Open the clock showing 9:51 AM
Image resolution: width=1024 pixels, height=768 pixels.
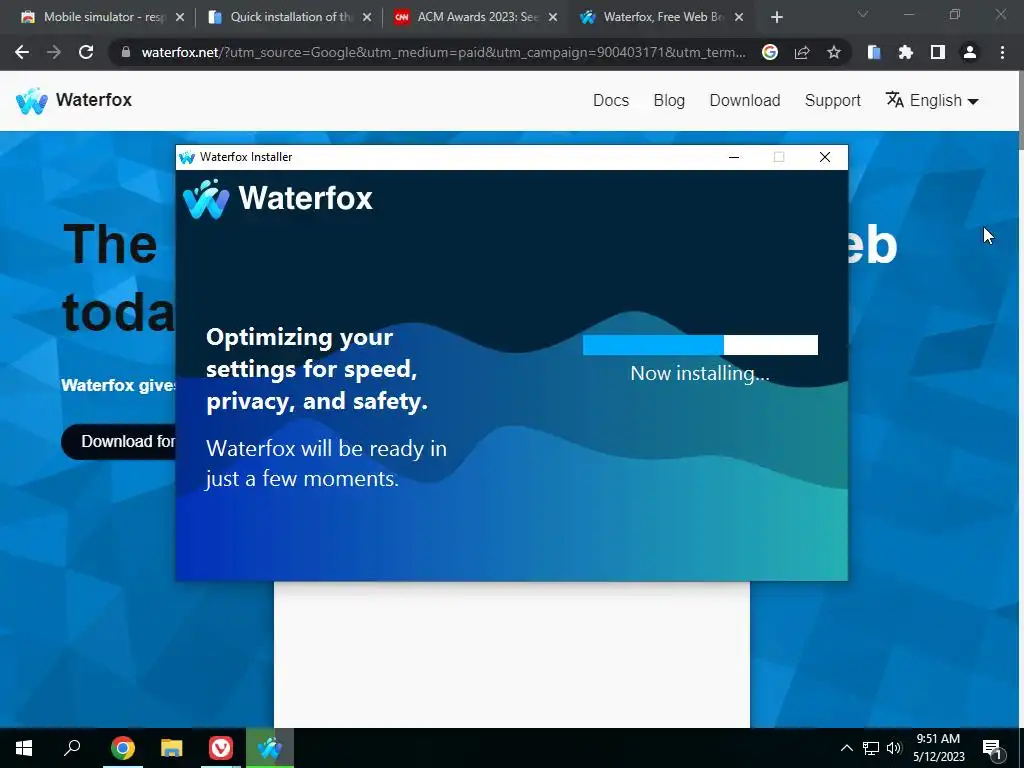coord(938,748)
